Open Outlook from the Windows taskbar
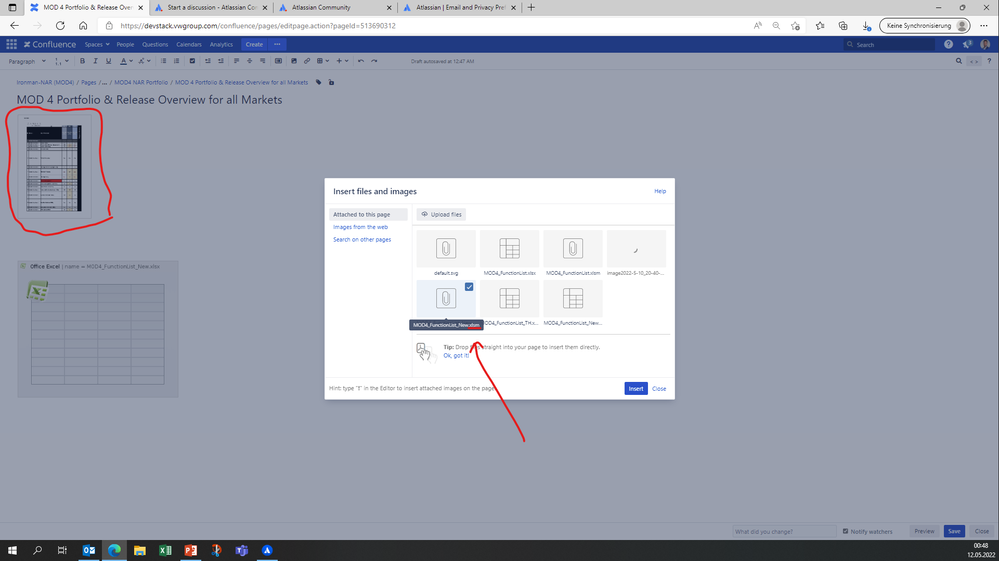 pos(89,550)
